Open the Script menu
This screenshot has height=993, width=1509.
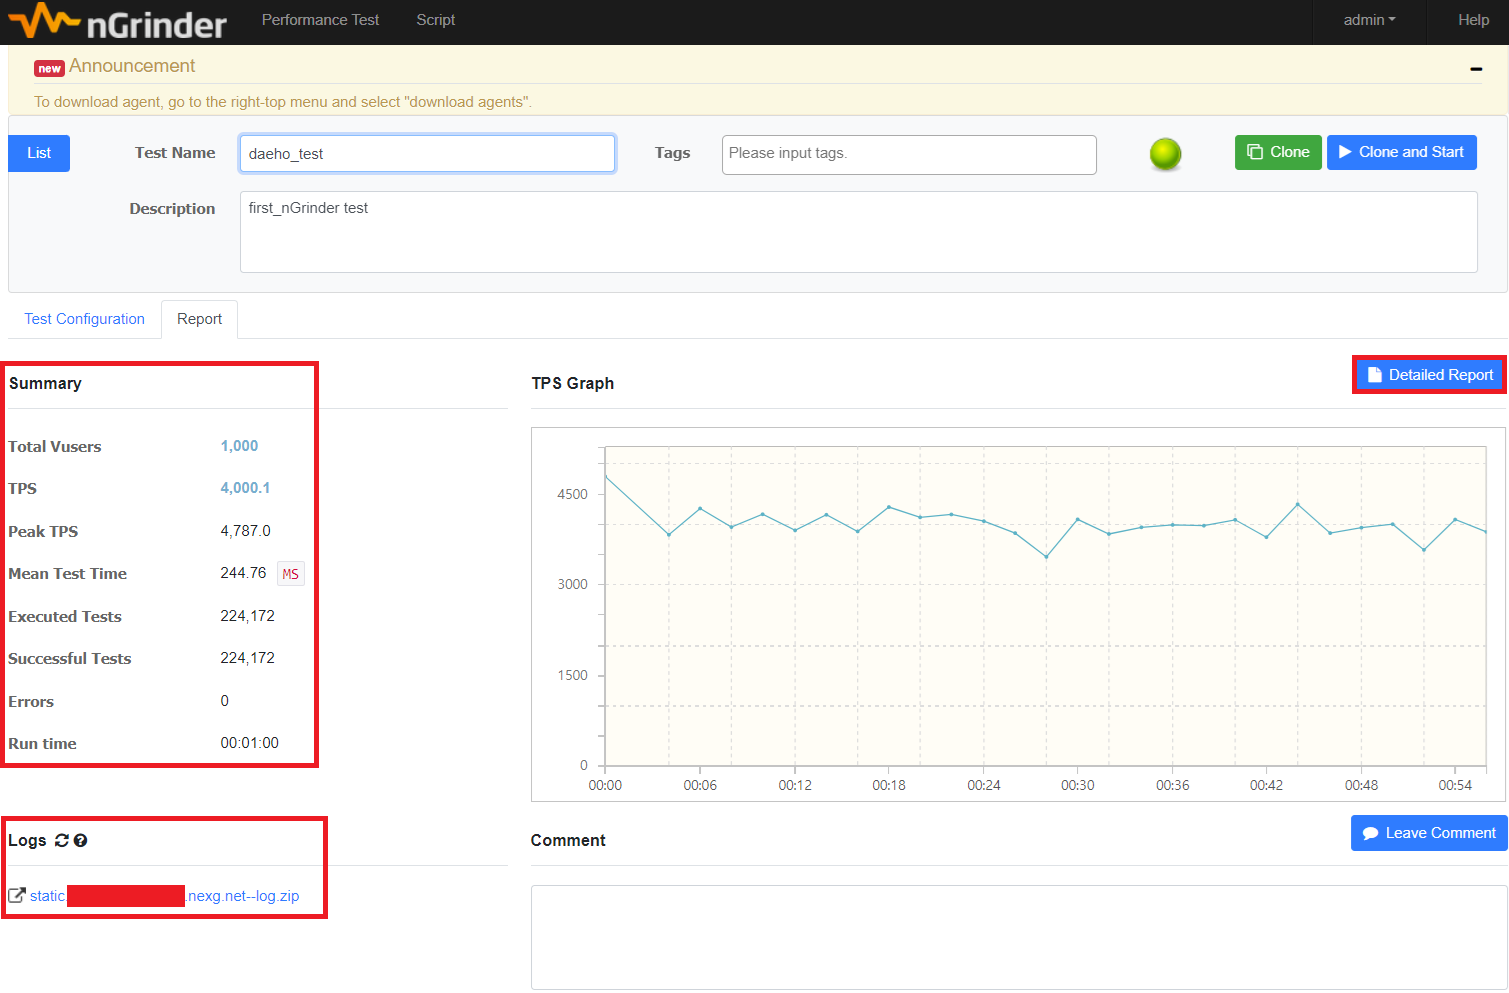pos(435,20)
